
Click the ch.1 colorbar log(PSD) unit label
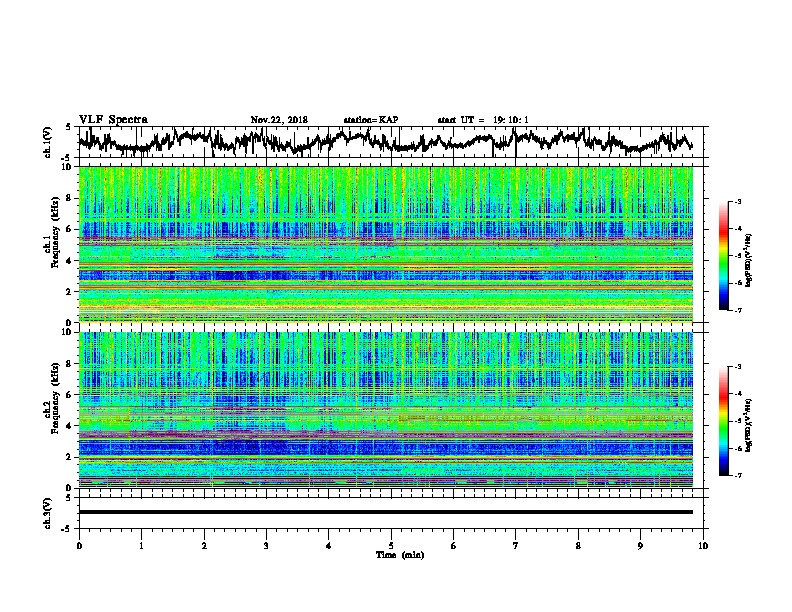click(748, 260)
